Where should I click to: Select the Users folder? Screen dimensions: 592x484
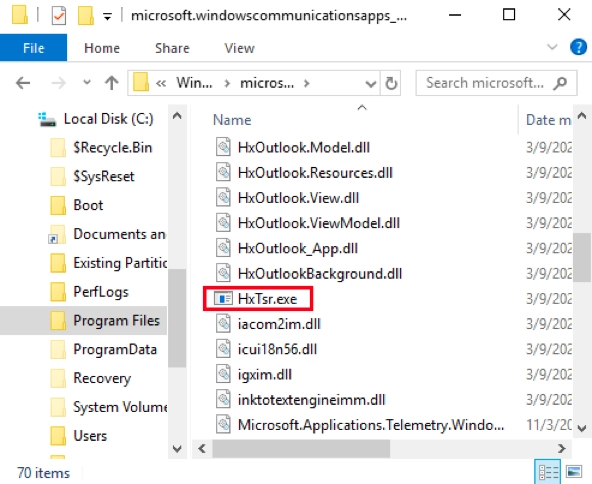click(x=79, y=436)
